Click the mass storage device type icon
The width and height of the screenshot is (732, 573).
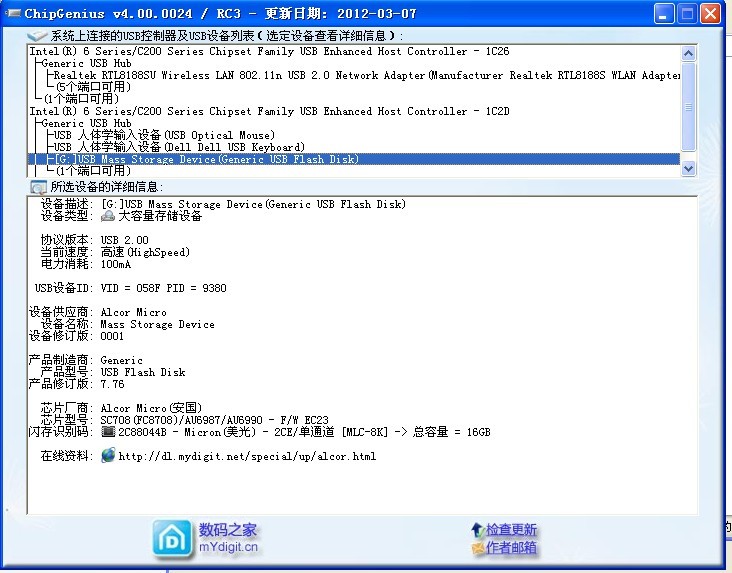pyautogui.click(x=108, y=216)
